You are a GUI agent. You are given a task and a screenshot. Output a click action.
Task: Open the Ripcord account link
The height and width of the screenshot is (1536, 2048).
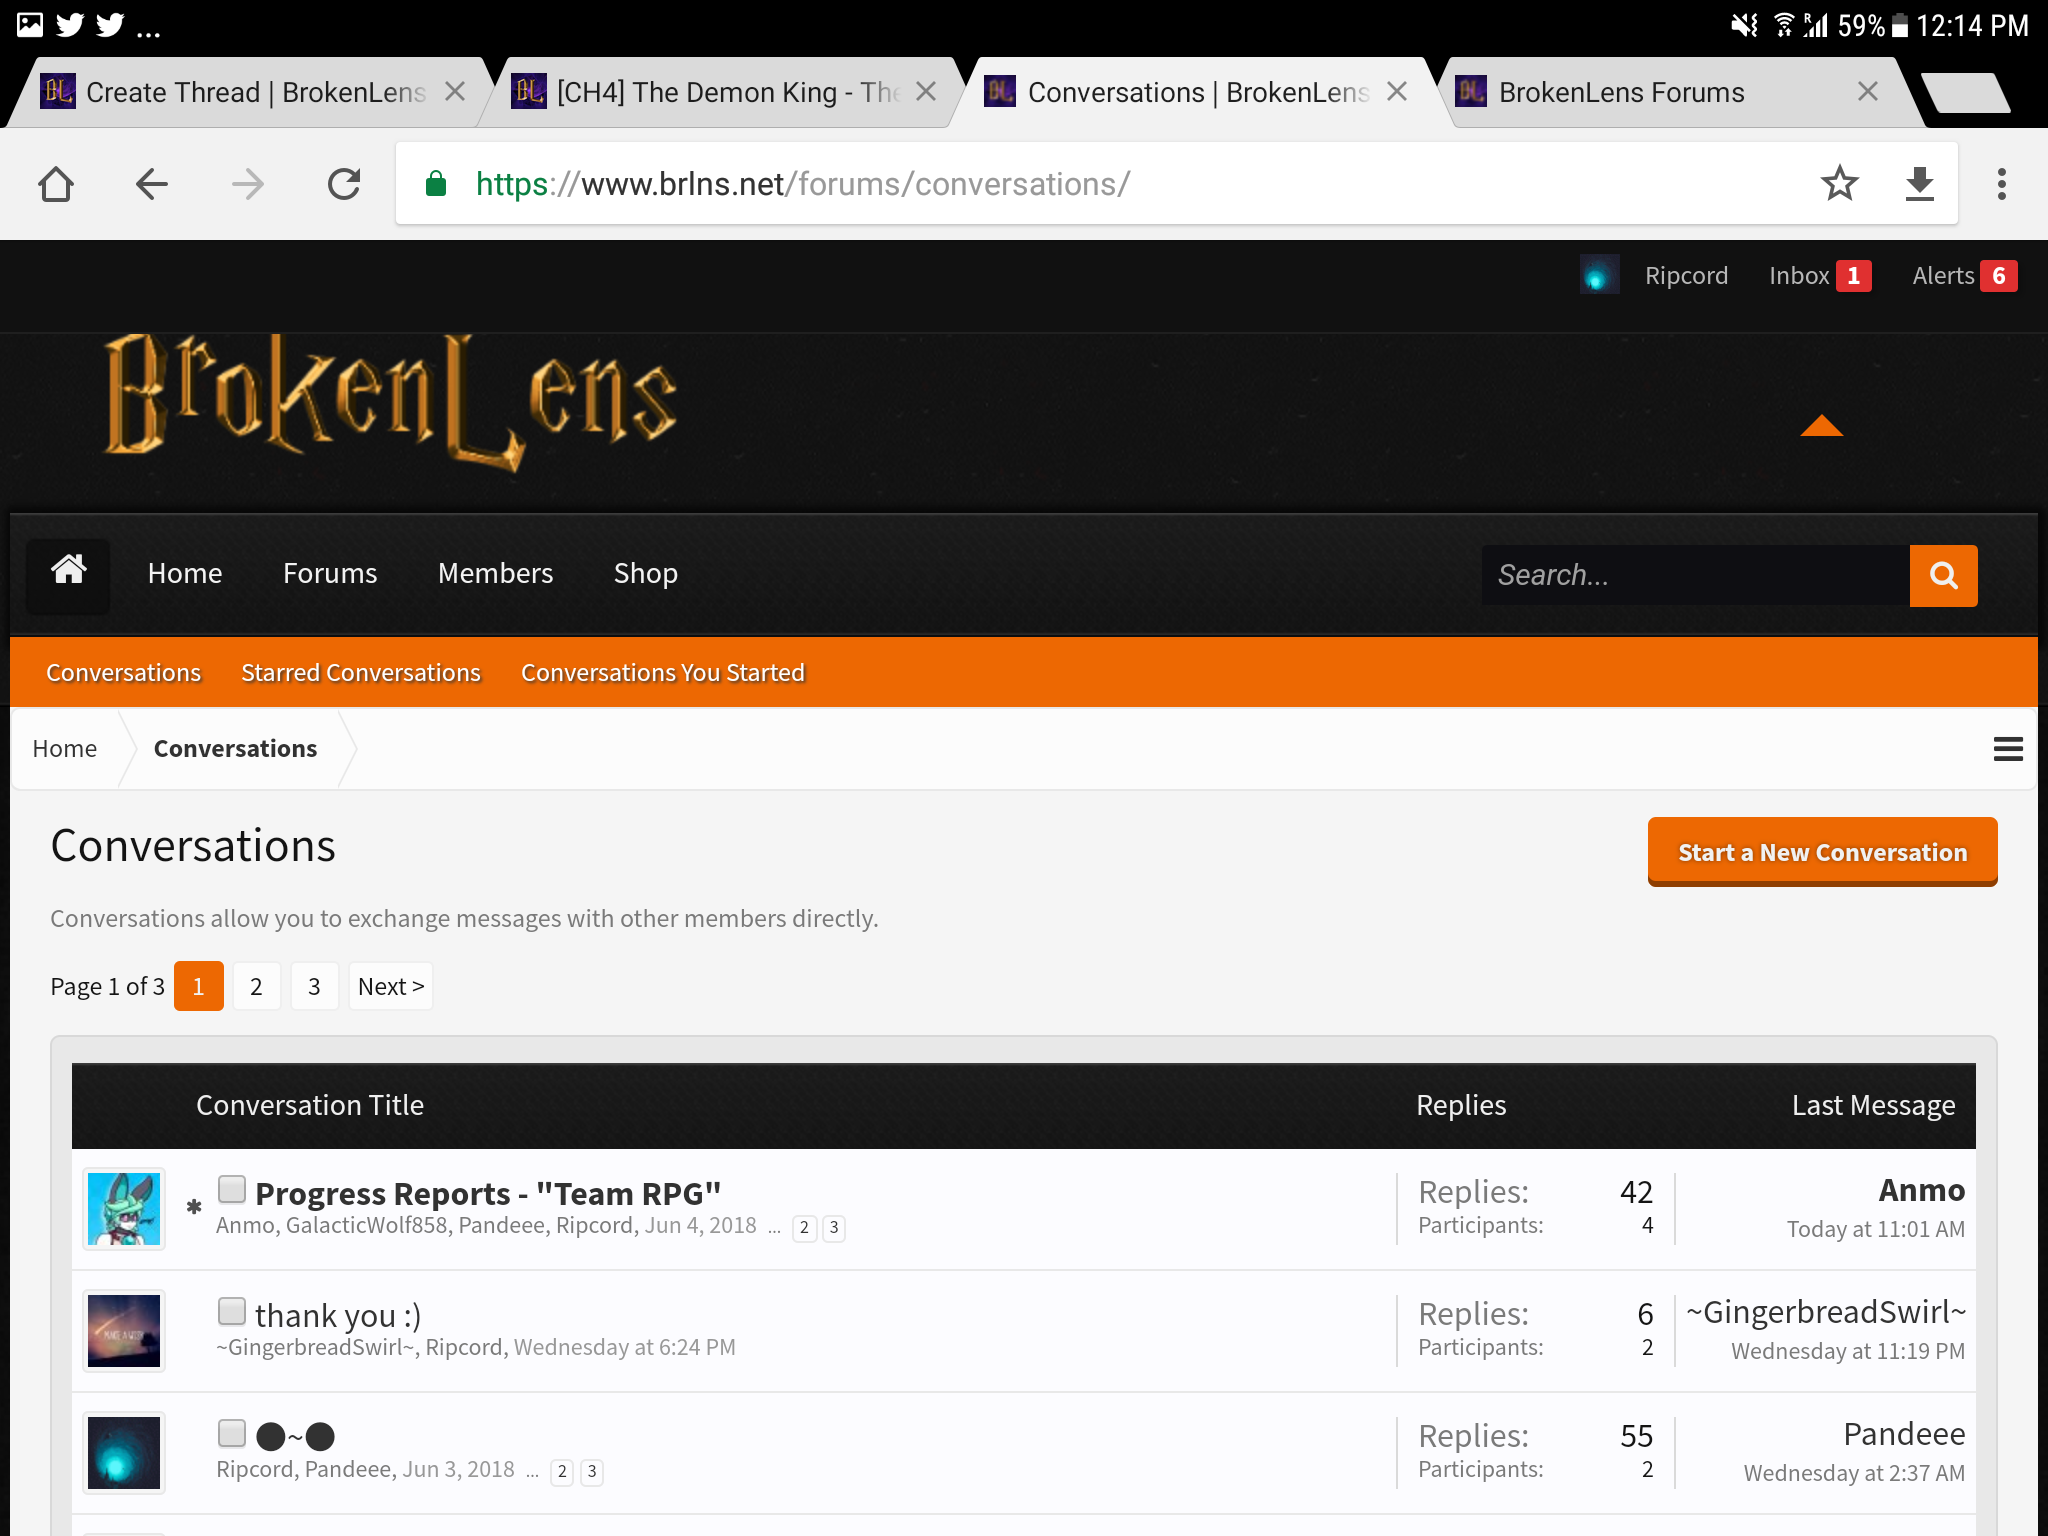click(x=1686, y=276)
